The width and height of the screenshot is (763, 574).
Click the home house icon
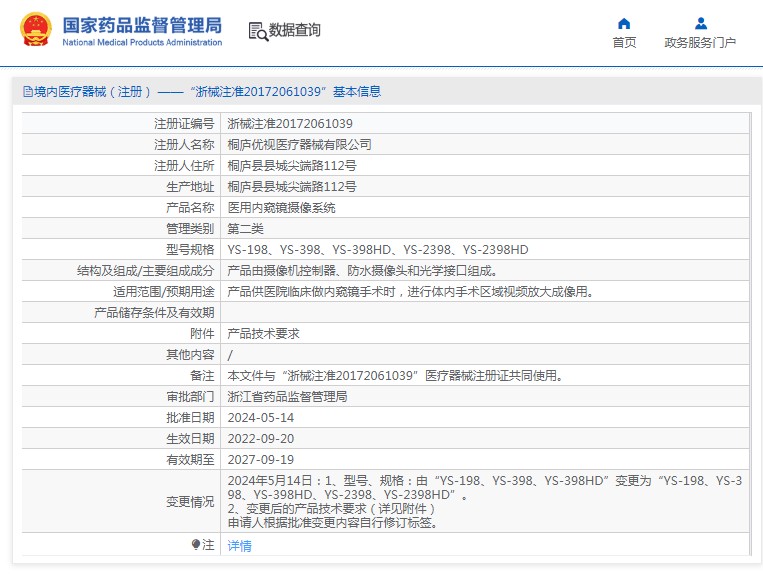624,23
